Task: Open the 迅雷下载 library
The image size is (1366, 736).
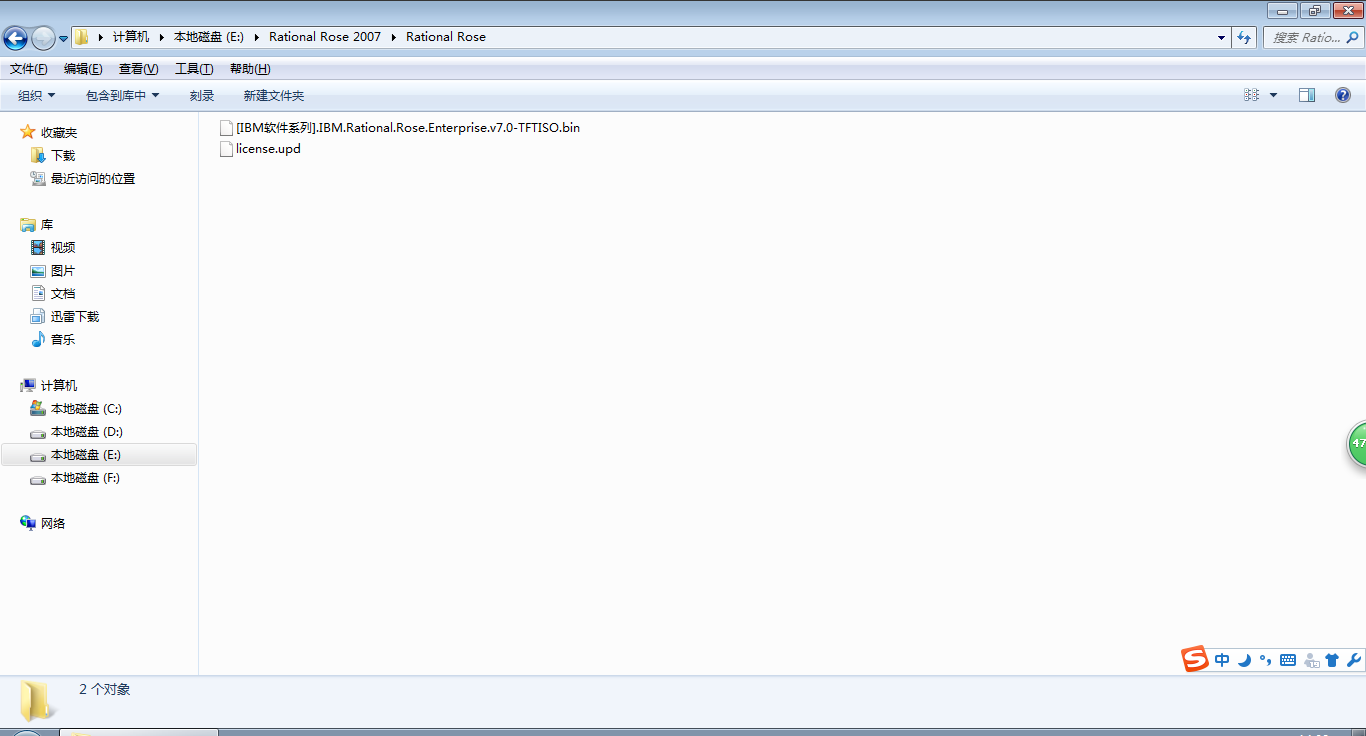Action: pyautogui.click(x=75, y=316)
